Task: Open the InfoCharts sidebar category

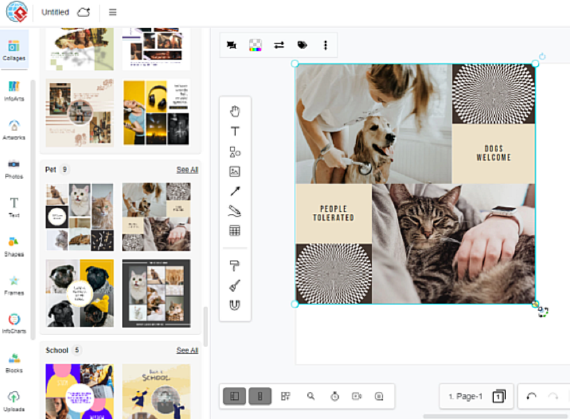Action: point(14,323)
